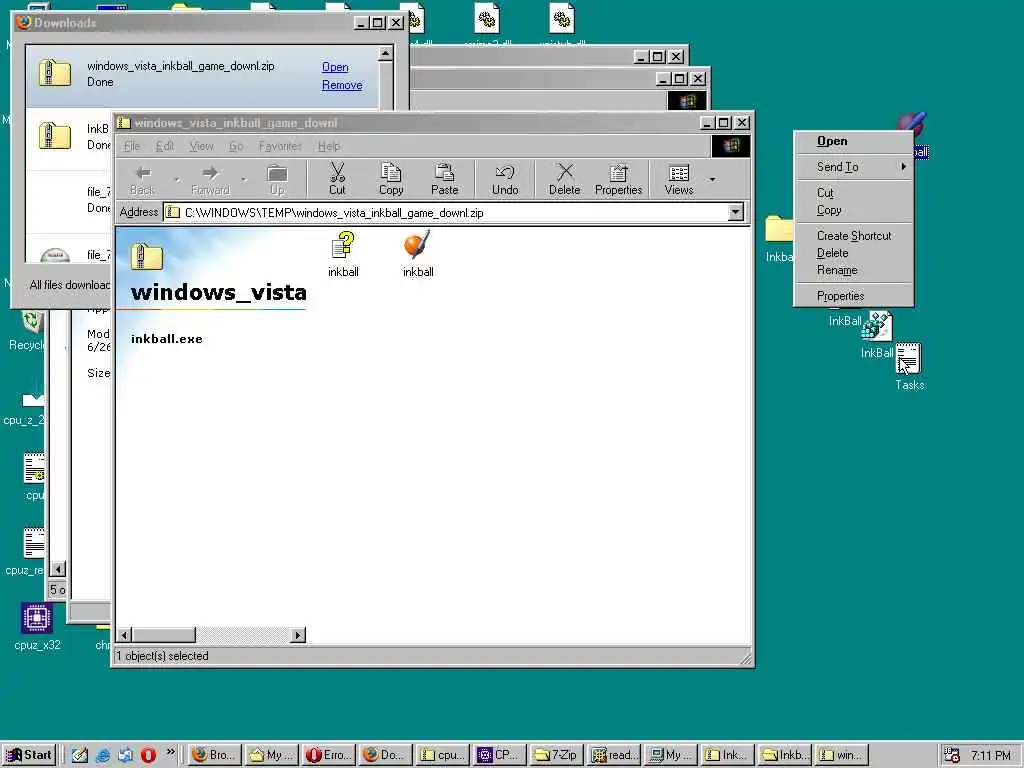The width and height of the screenshot is (1024, 768).
Task: Click the '1 object(s) selected' status text
Action: click(x=163, y=656)
